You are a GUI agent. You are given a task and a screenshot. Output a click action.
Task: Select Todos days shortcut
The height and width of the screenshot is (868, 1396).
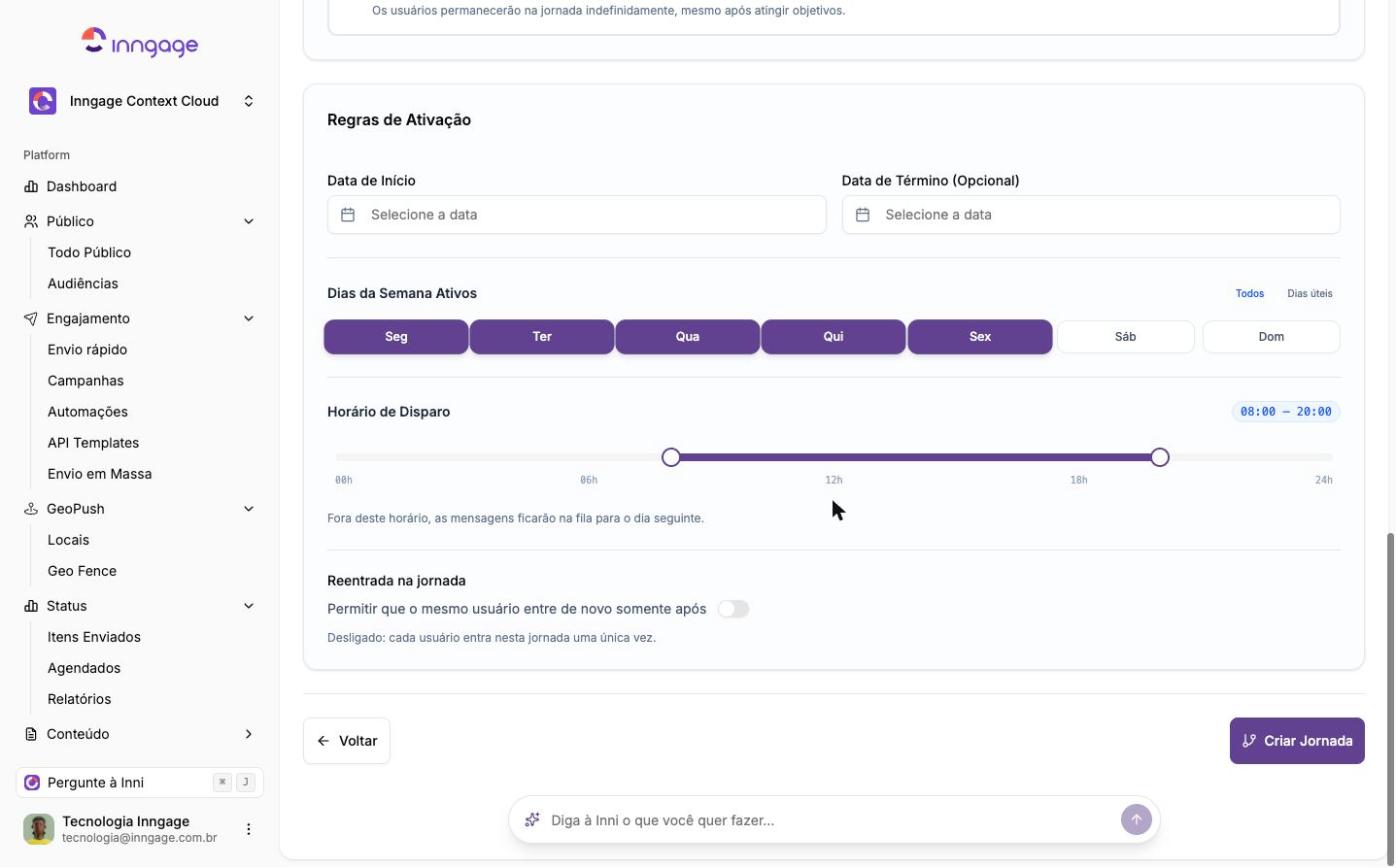1250,294
